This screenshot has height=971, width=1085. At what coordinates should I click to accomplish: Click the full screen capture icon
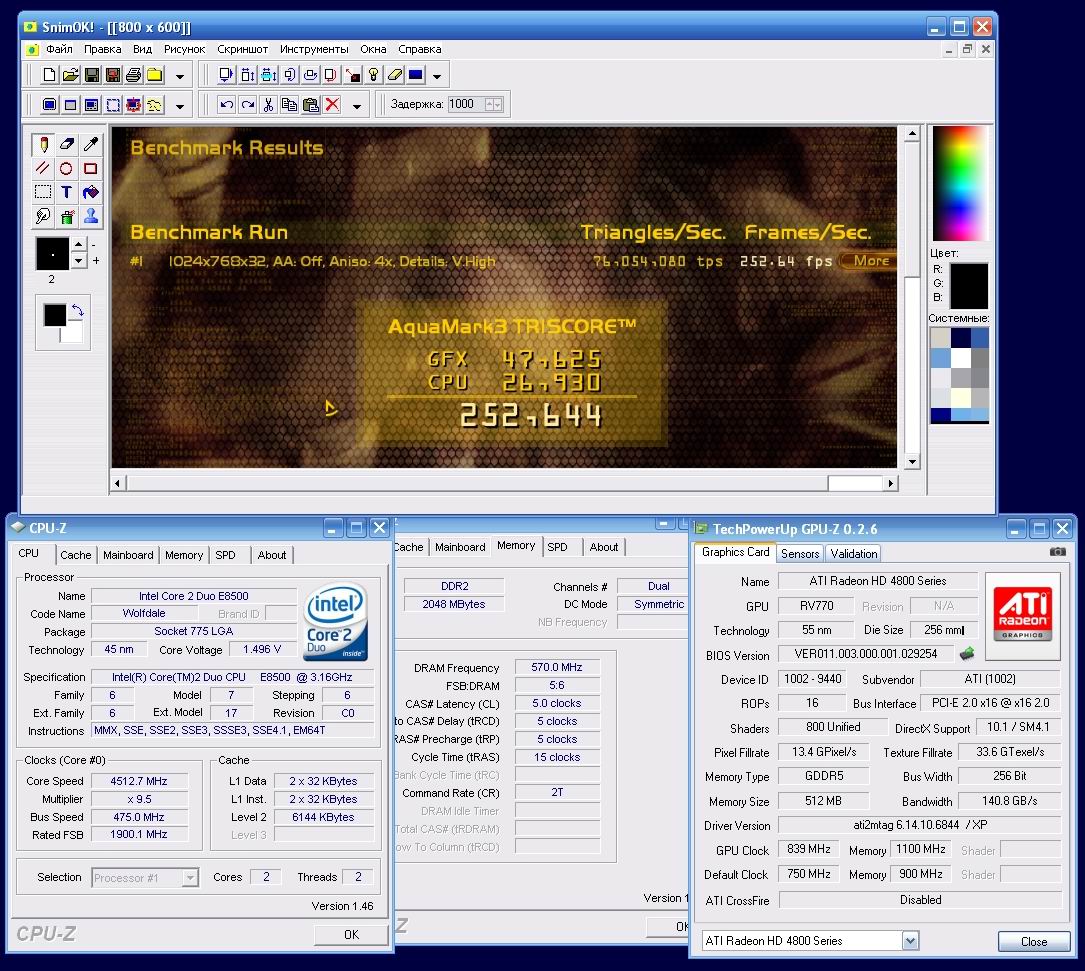click(x=49, y=105)
